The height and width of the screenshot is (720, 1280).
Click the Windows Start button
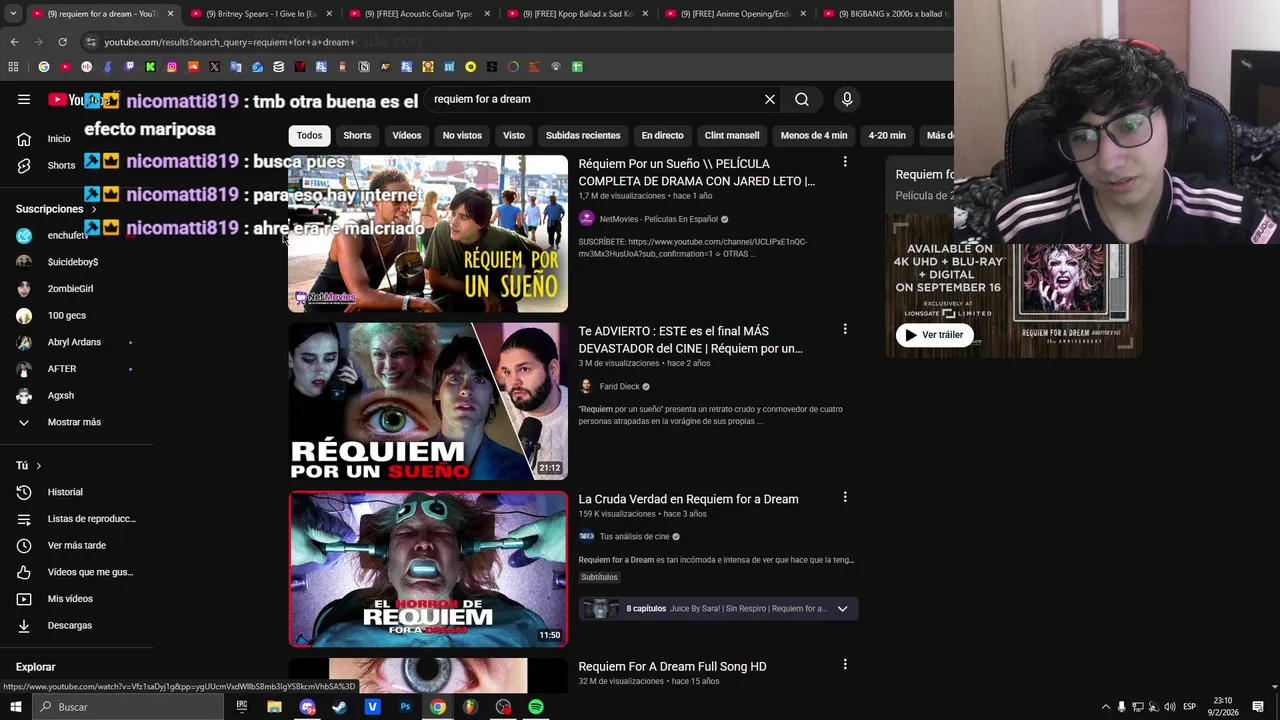pyautogui.click(x=15, y=707)
